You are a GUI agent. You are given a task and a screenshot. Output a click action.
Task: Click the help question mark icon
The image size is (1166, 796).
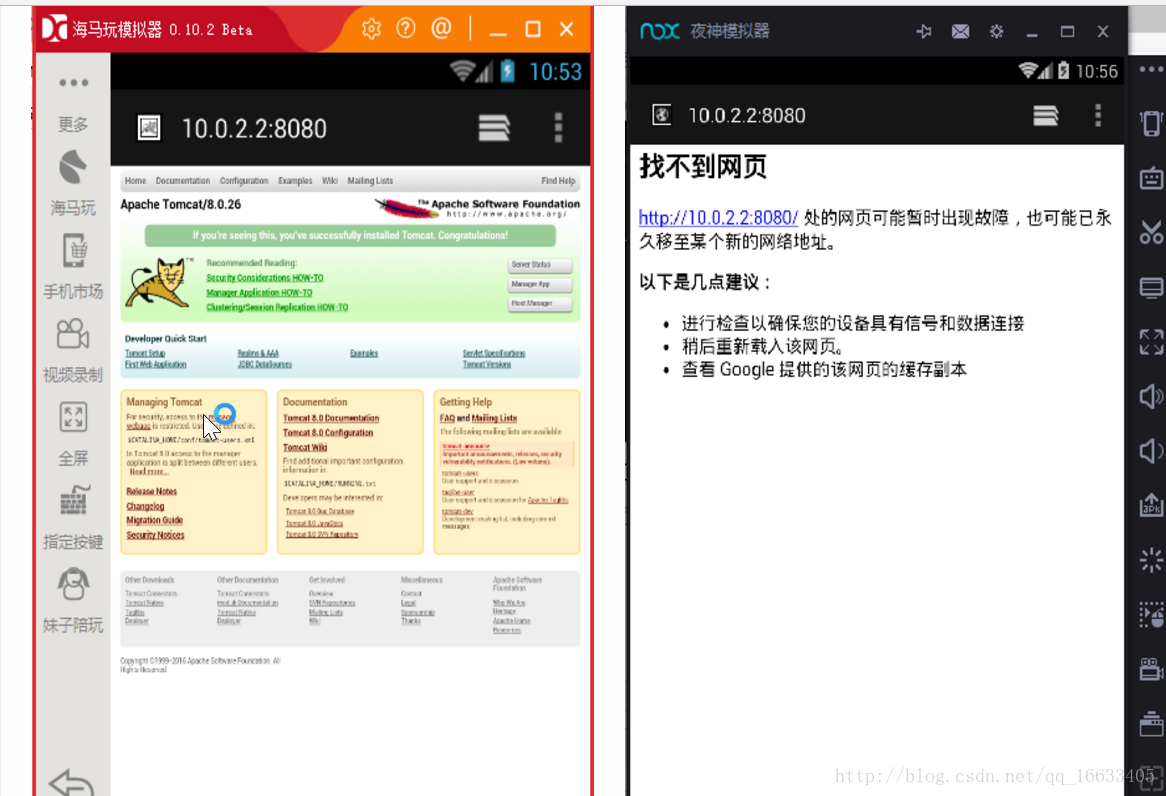pos(406,29)
